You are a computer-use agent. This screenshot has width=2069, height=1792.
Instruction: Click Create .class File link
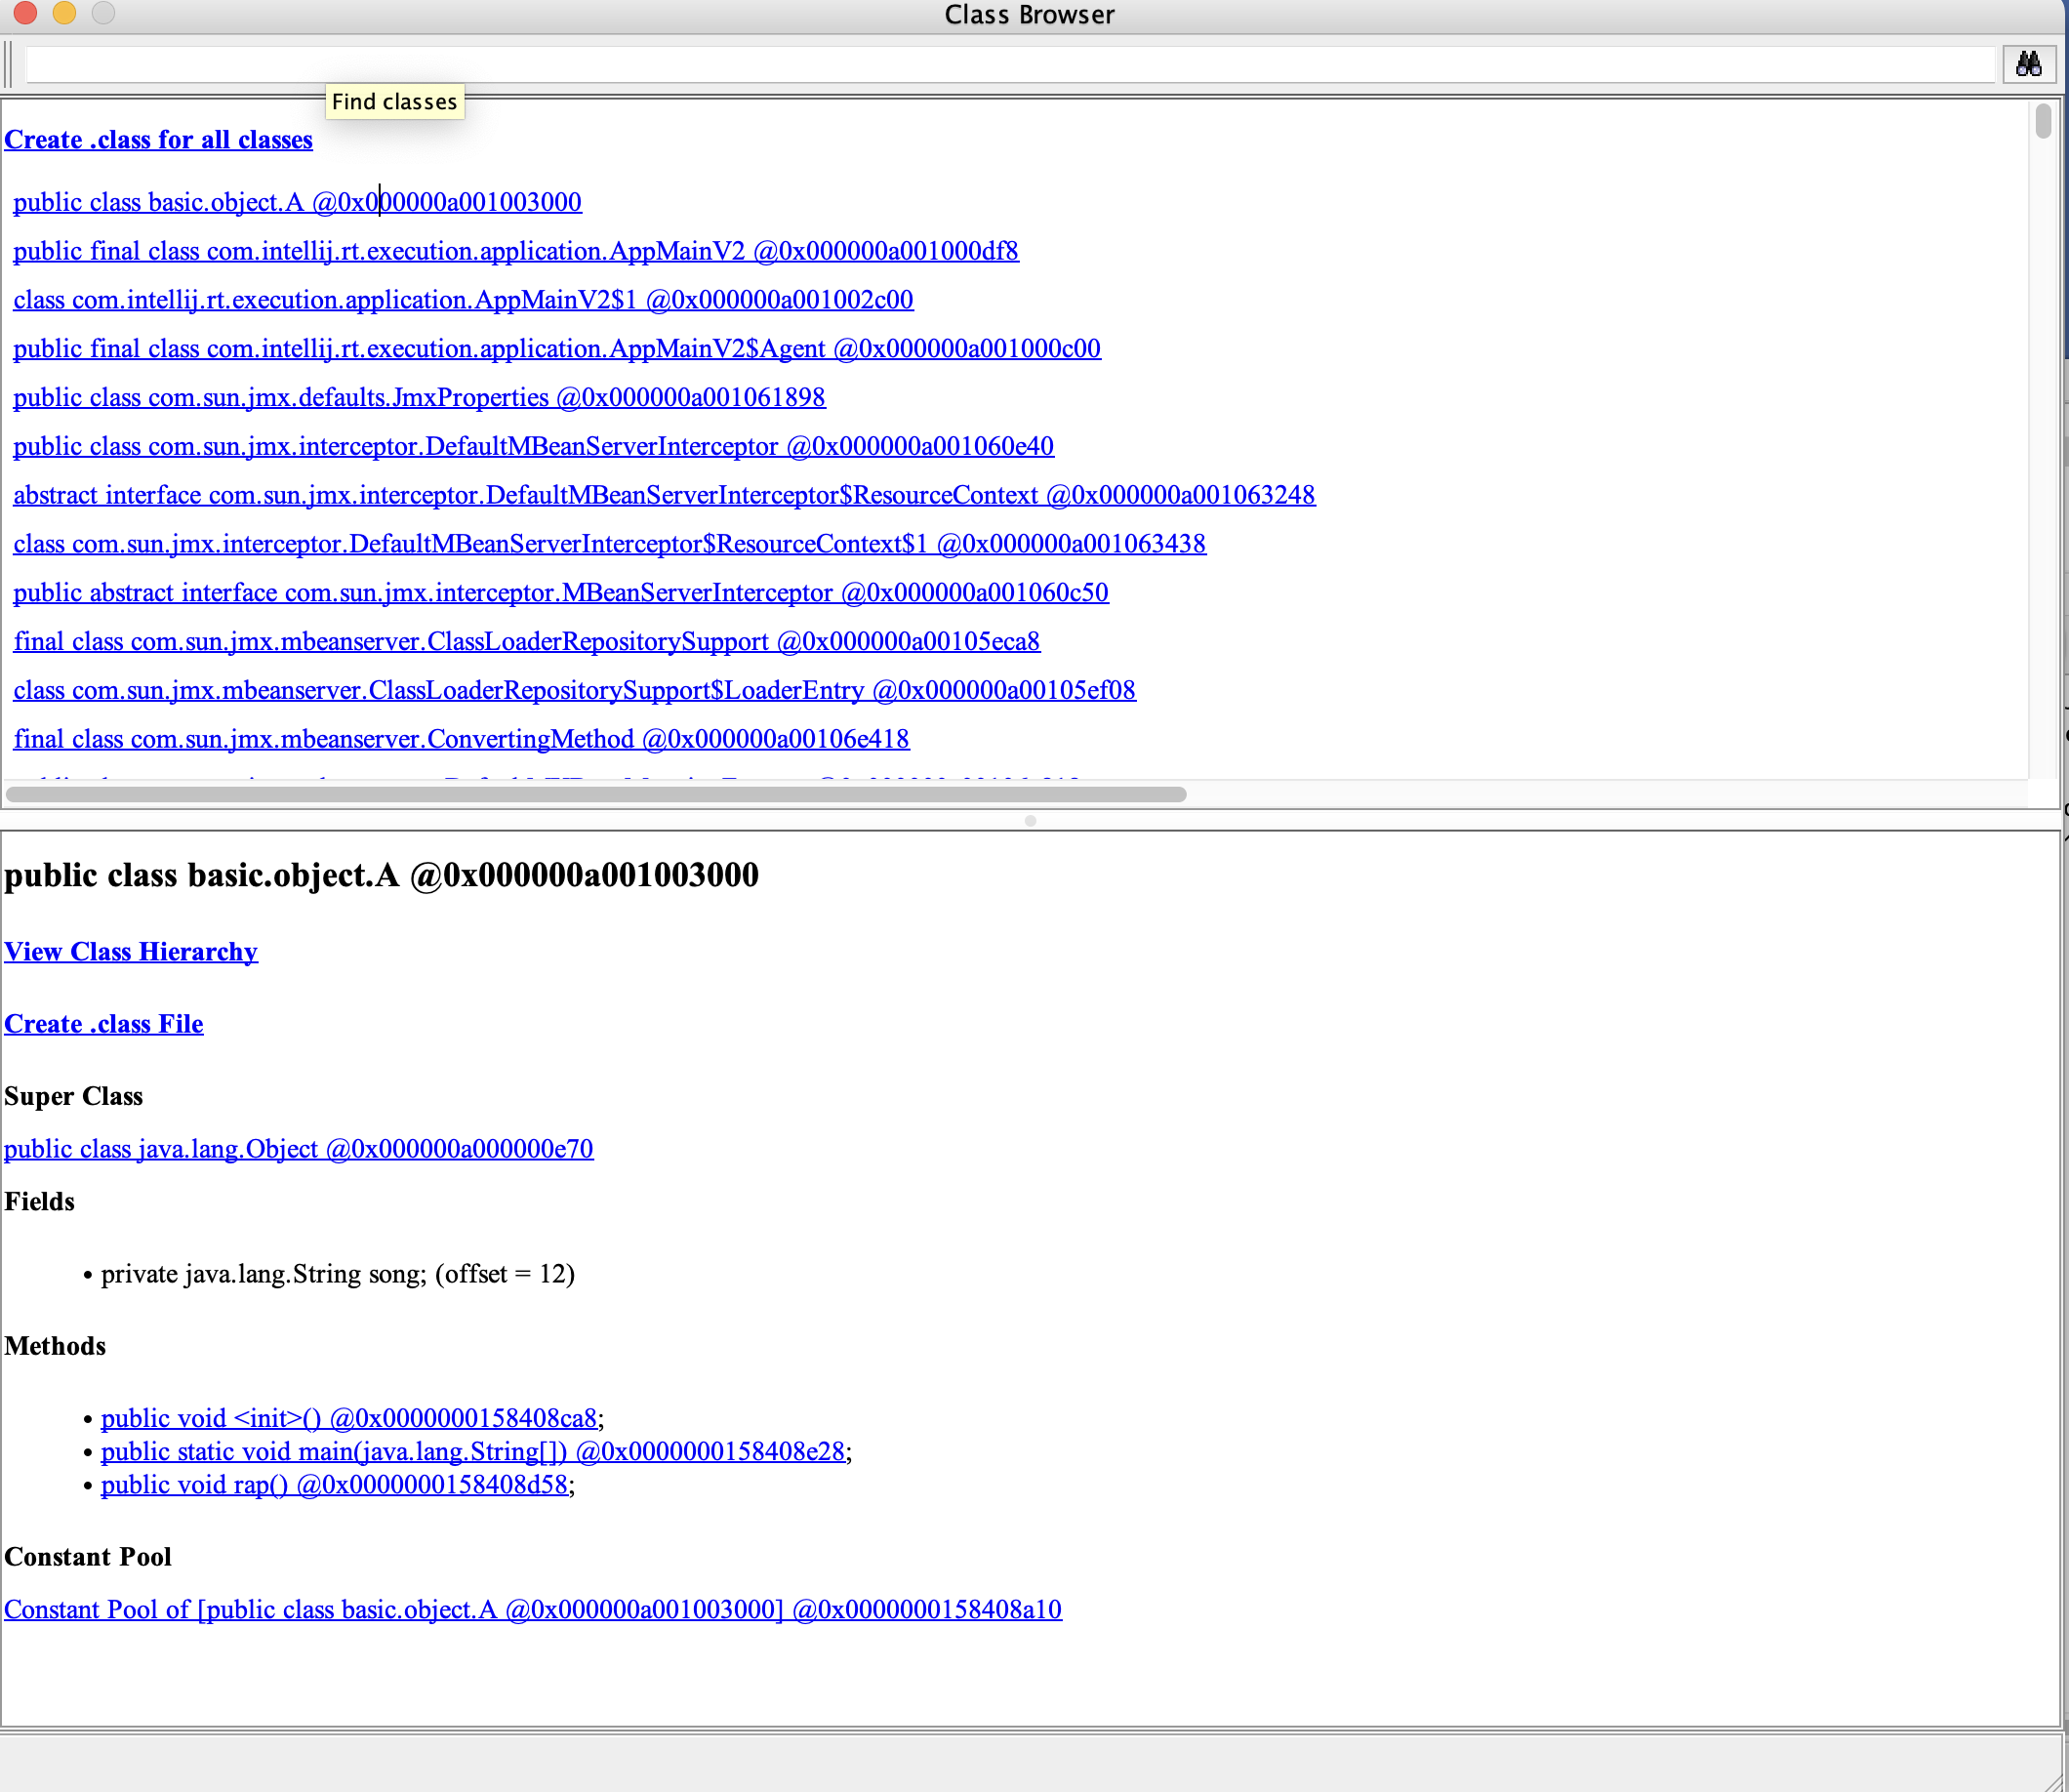[x=104, y=1024]
